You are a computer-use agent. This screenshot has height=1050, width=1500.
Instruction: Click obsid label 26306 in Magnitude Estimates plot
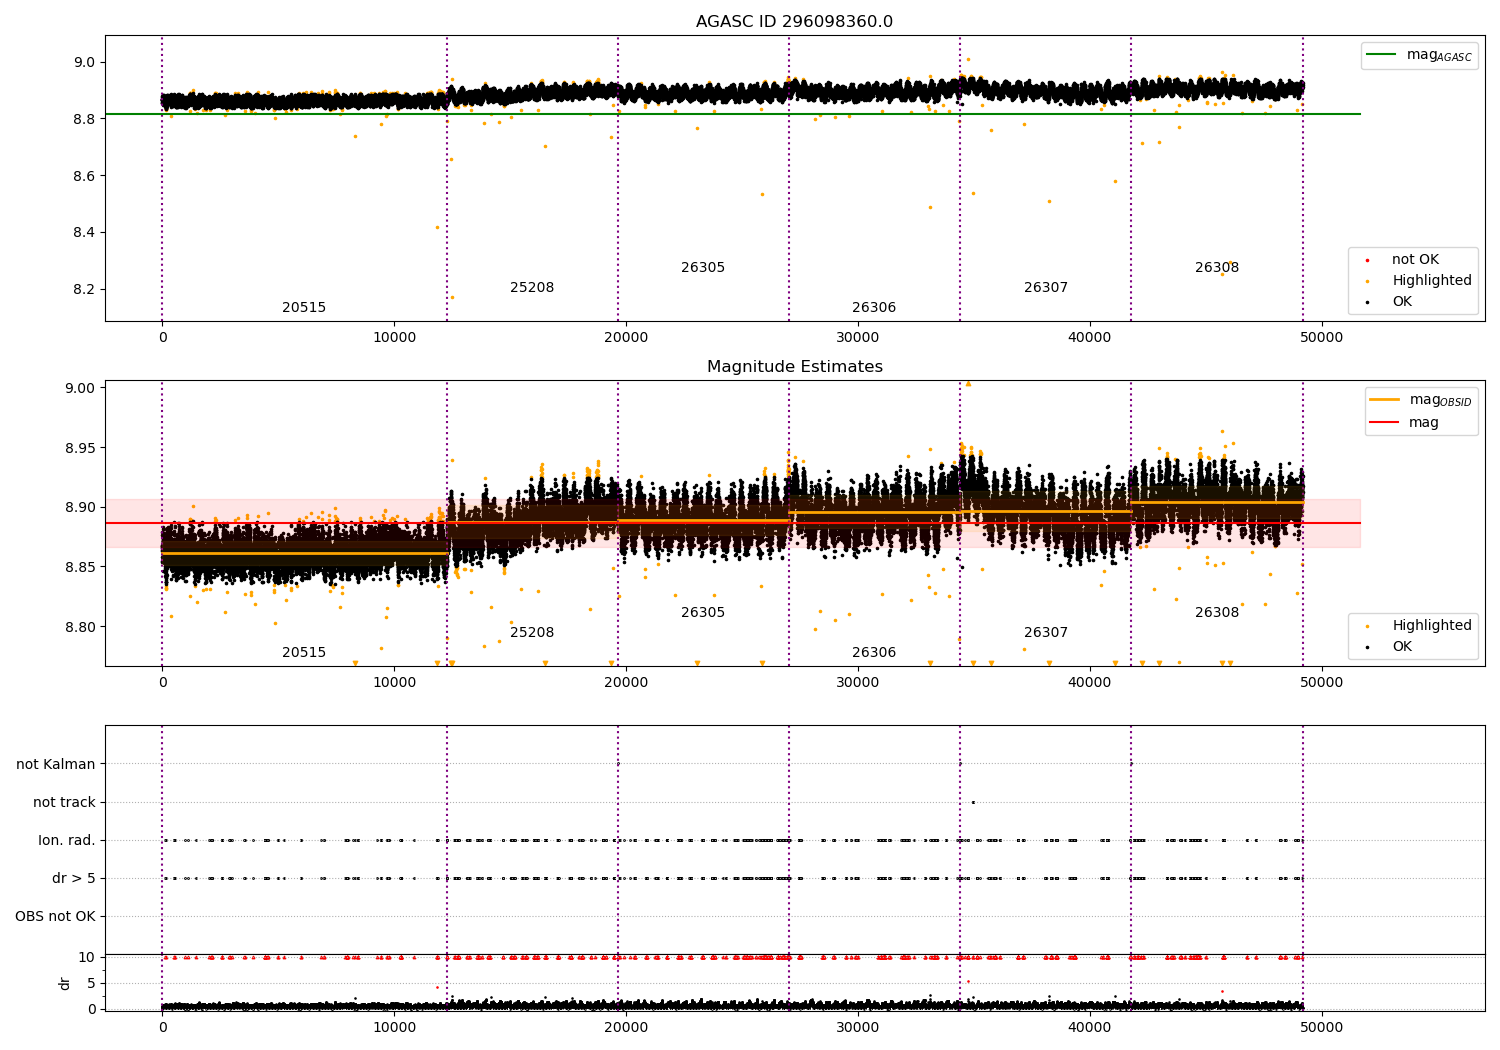coord(874,653)
